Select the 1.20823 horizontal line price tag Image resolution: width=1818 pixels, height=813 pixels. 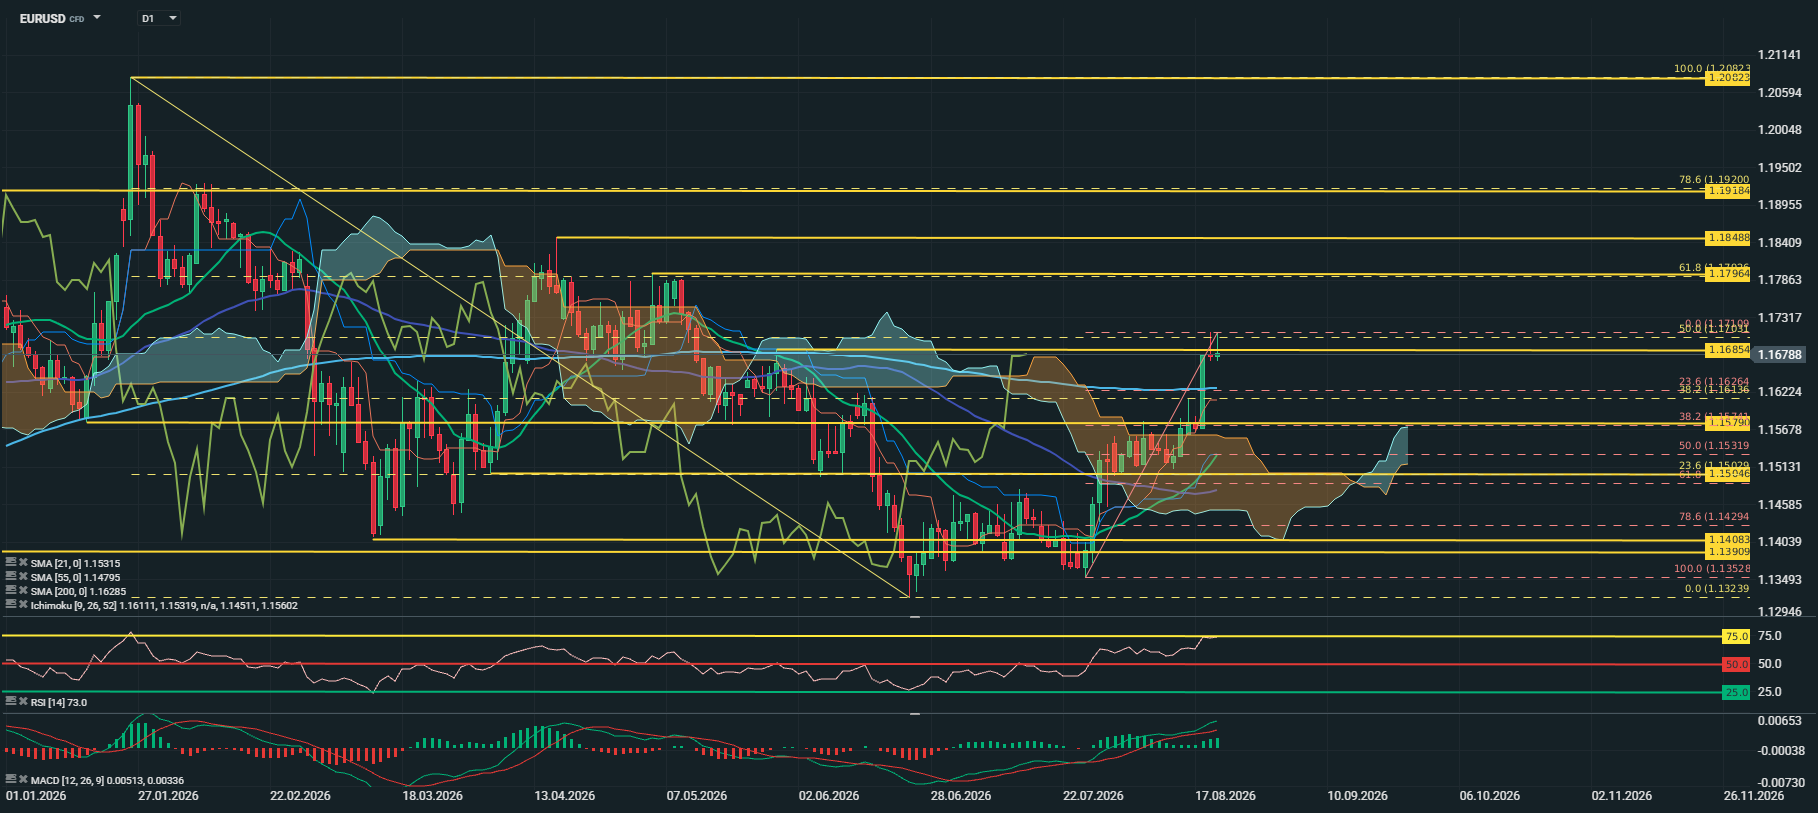pos(1727,78)
